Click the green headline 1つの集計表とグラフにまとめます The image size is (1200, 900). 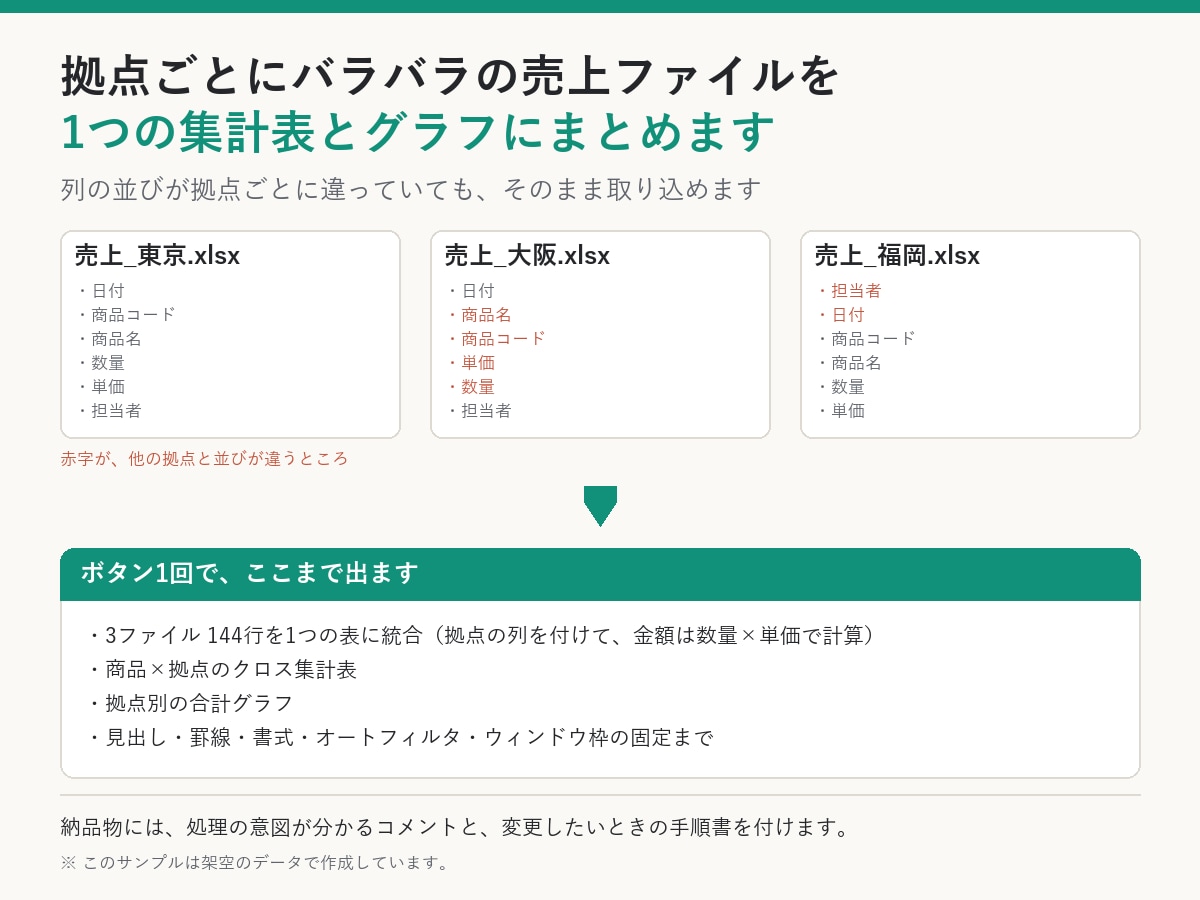pos(418,132)
